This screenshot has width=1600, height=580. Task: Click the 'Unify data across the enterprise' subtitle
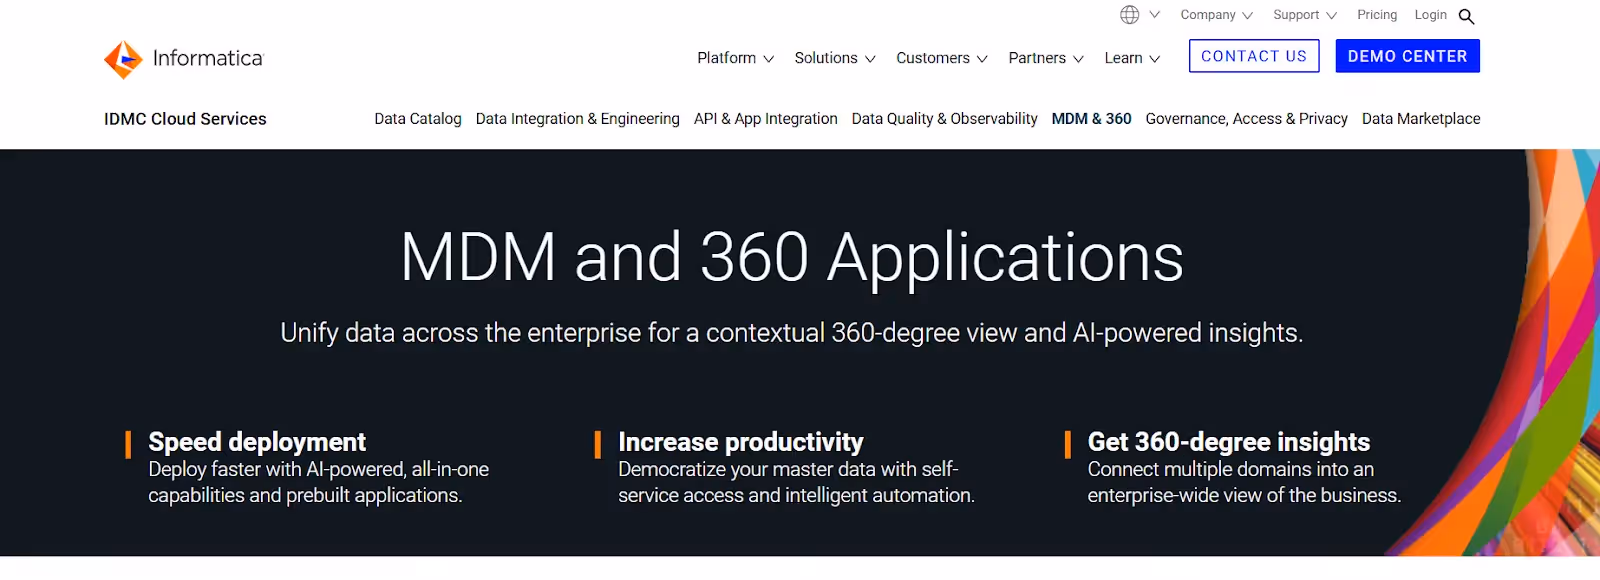[x=792, y=333]
